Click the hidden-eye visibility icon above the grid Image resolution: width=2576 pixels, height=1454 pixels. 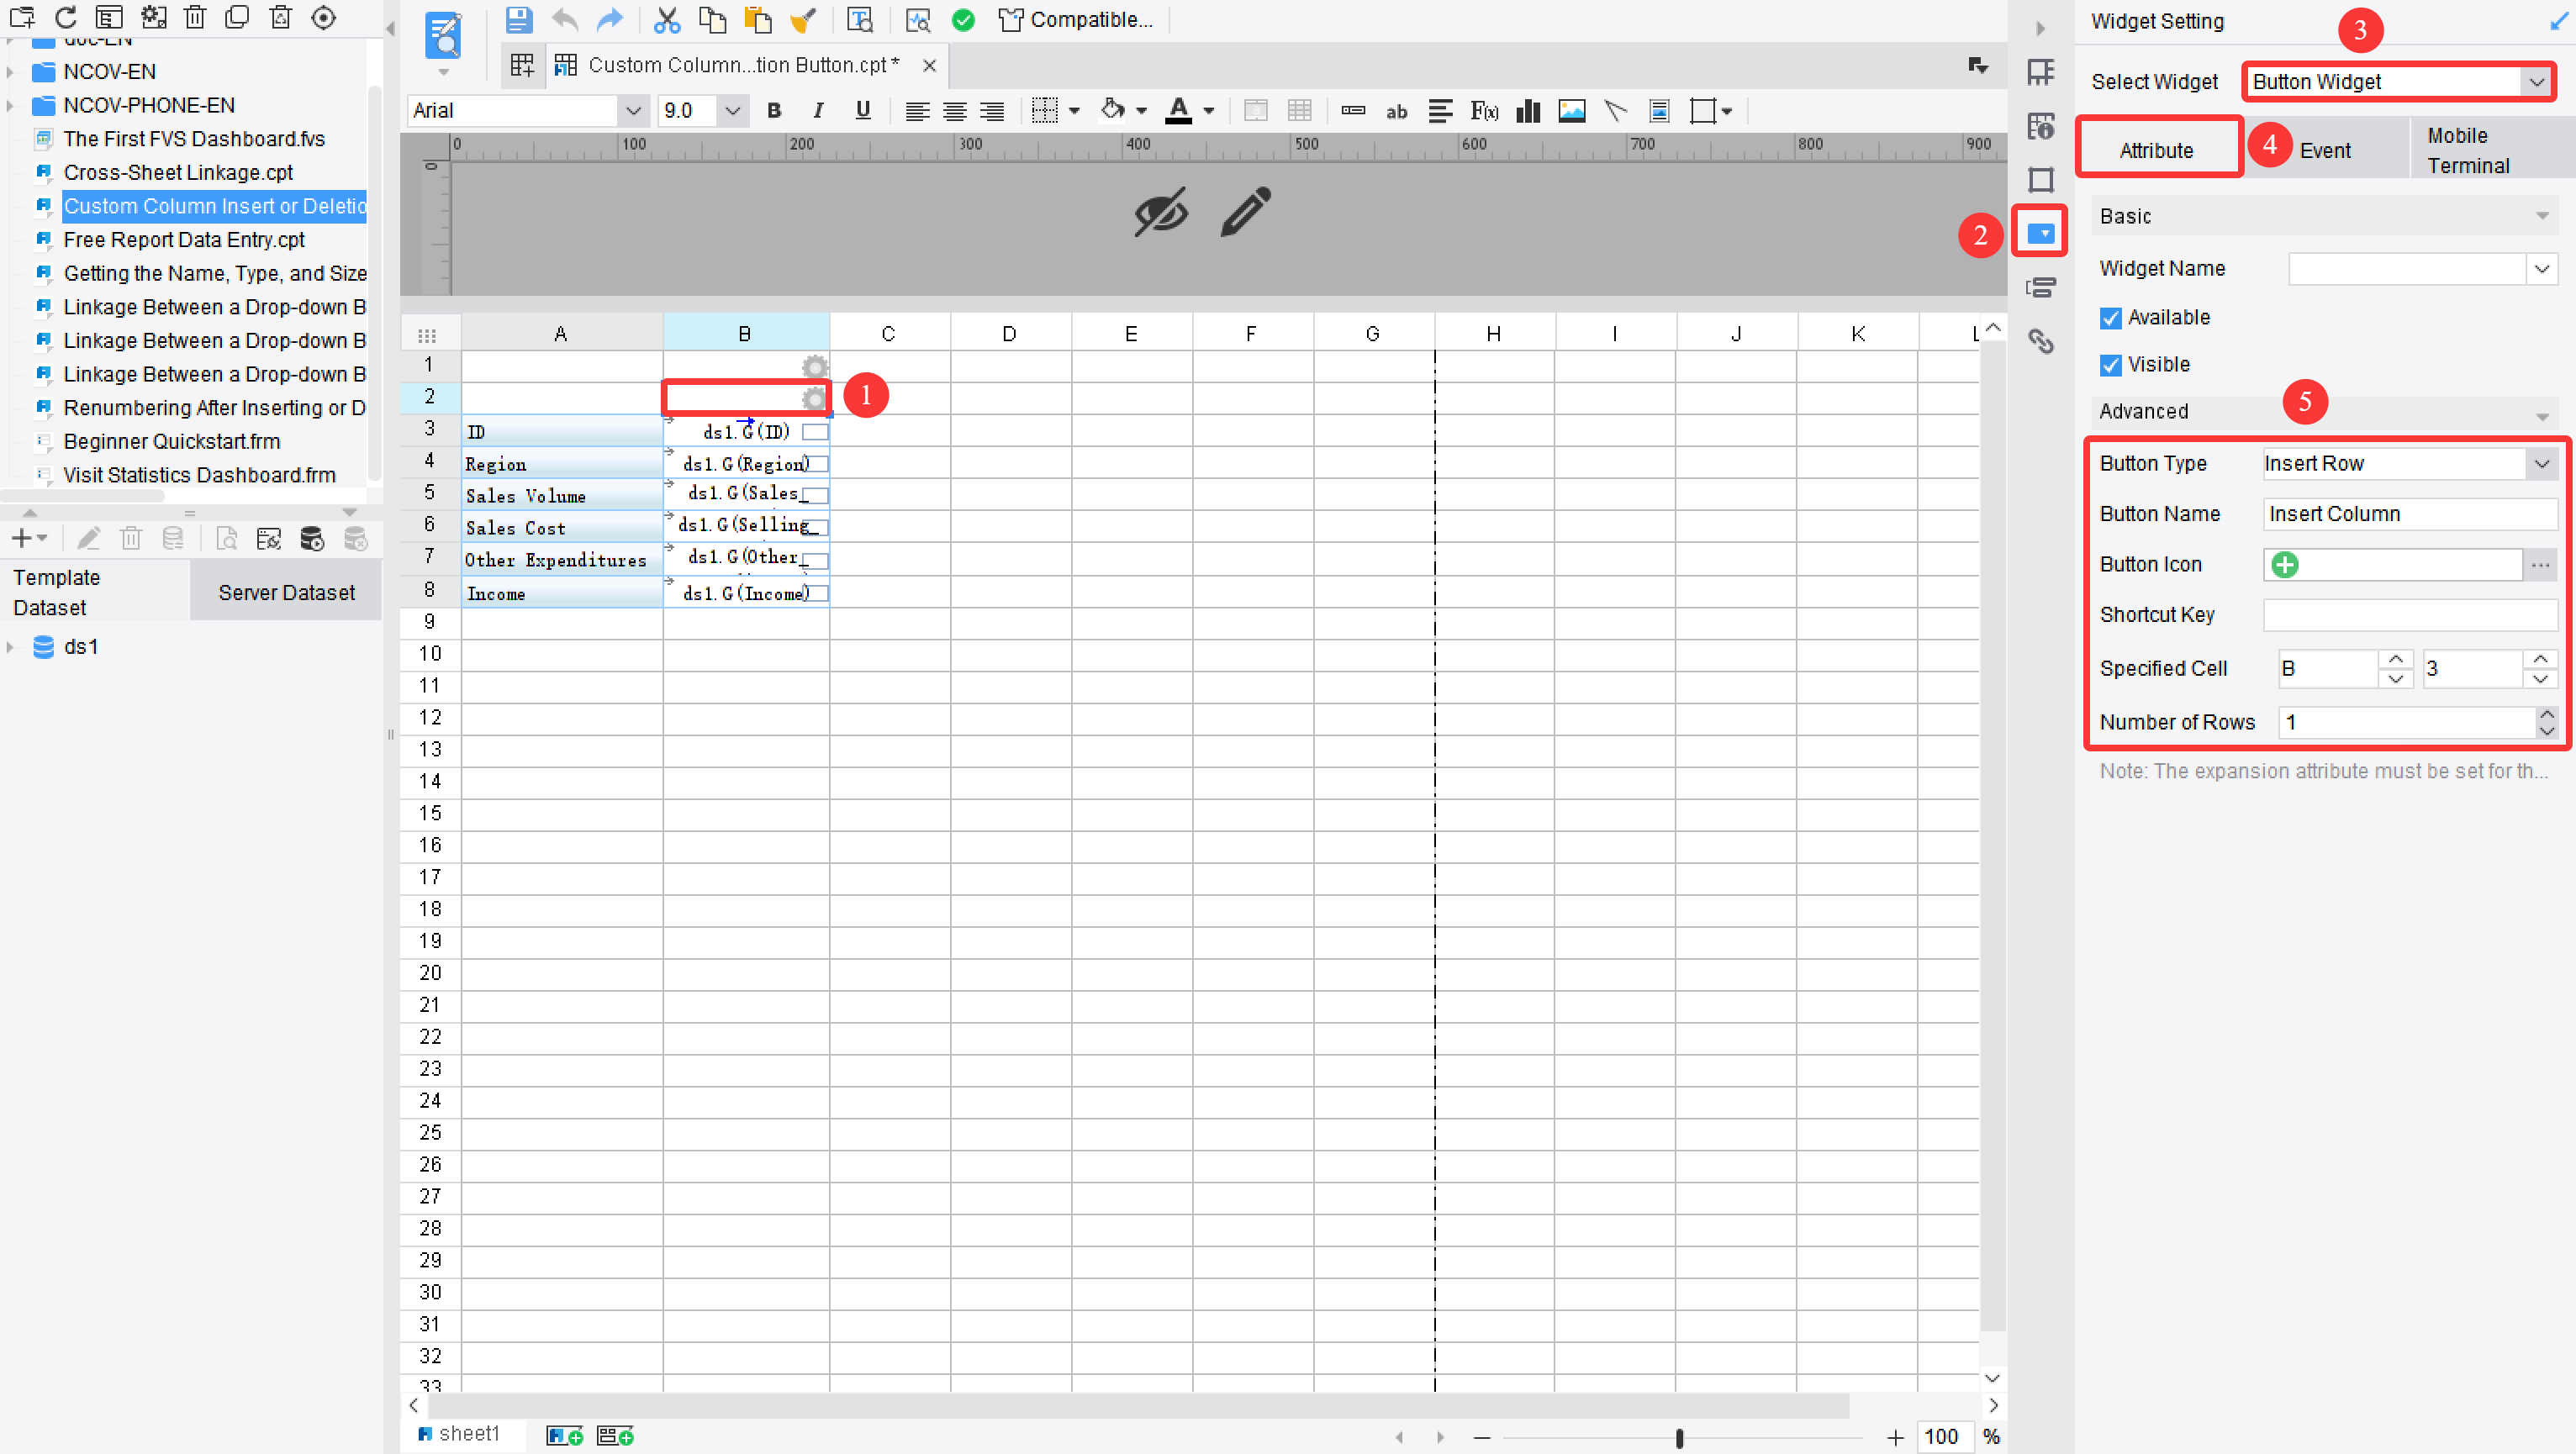[1160, 212]
